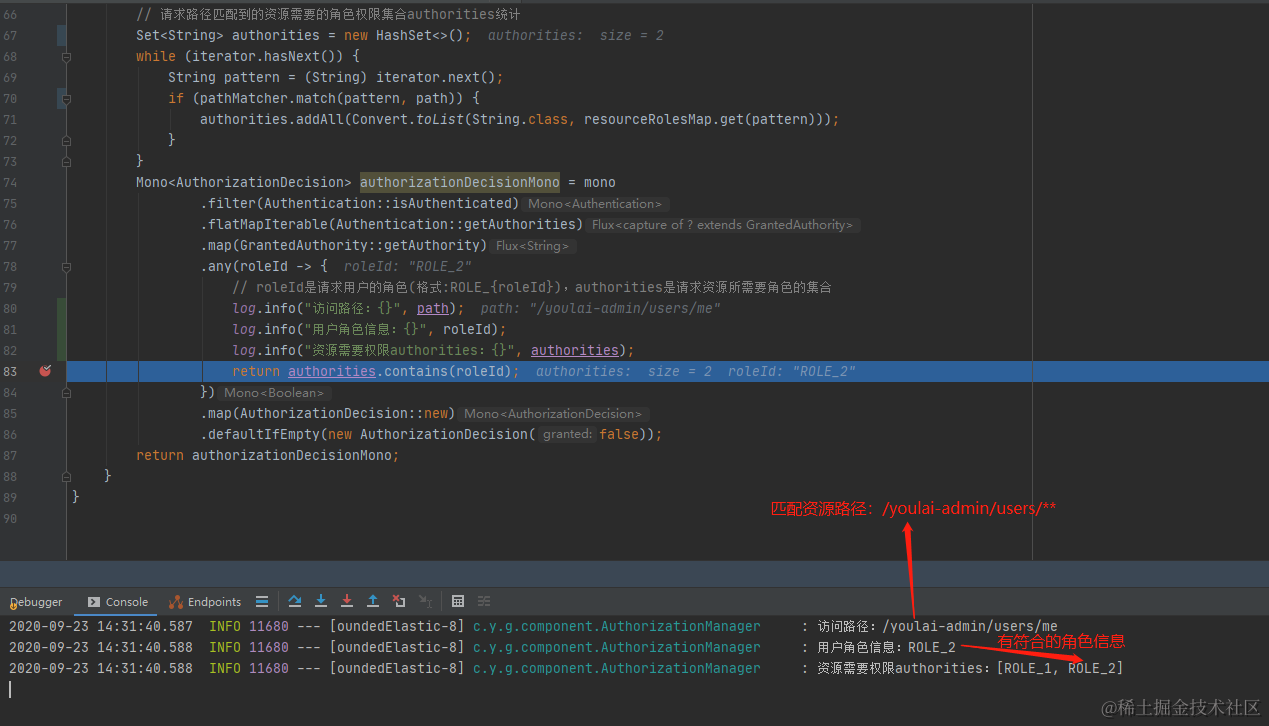Click GrantedAuthority::getAuthority on line 77
Viewport: 1269px width, 726px height.
(x=359, y=245)
